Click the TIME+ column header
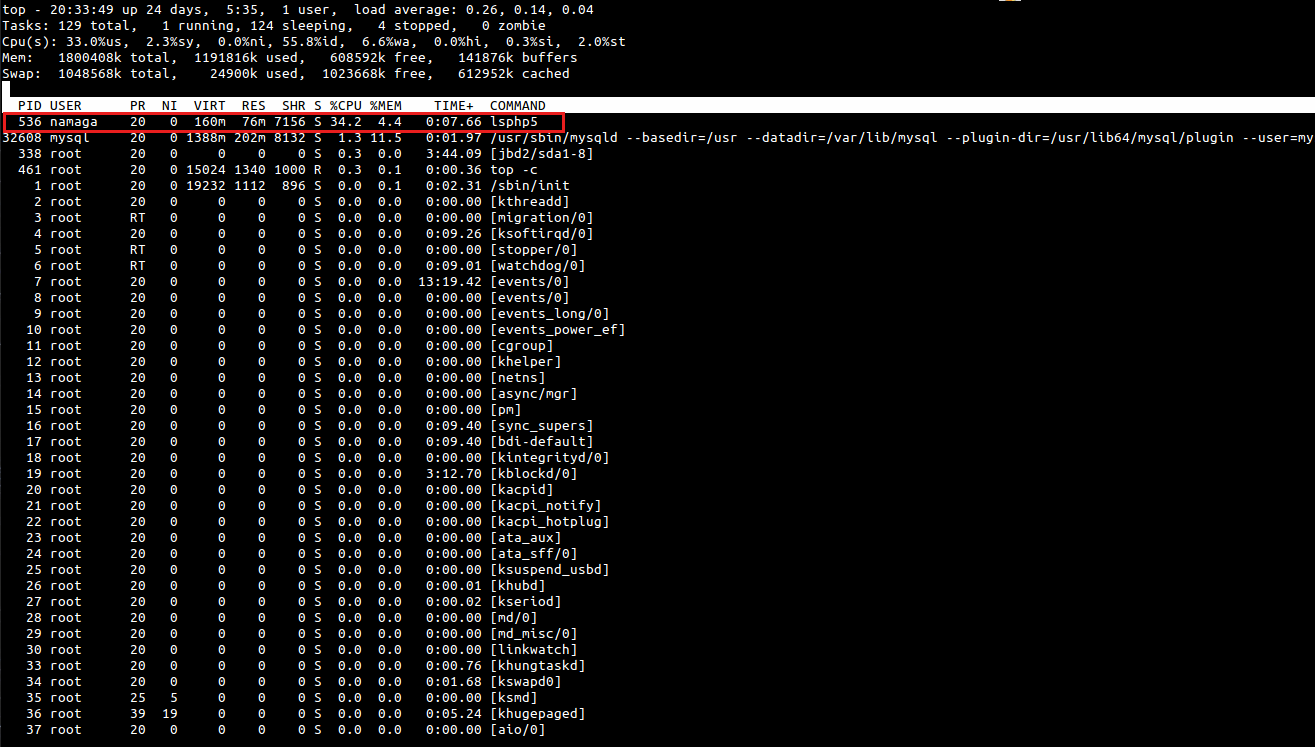 coord(454,105)
